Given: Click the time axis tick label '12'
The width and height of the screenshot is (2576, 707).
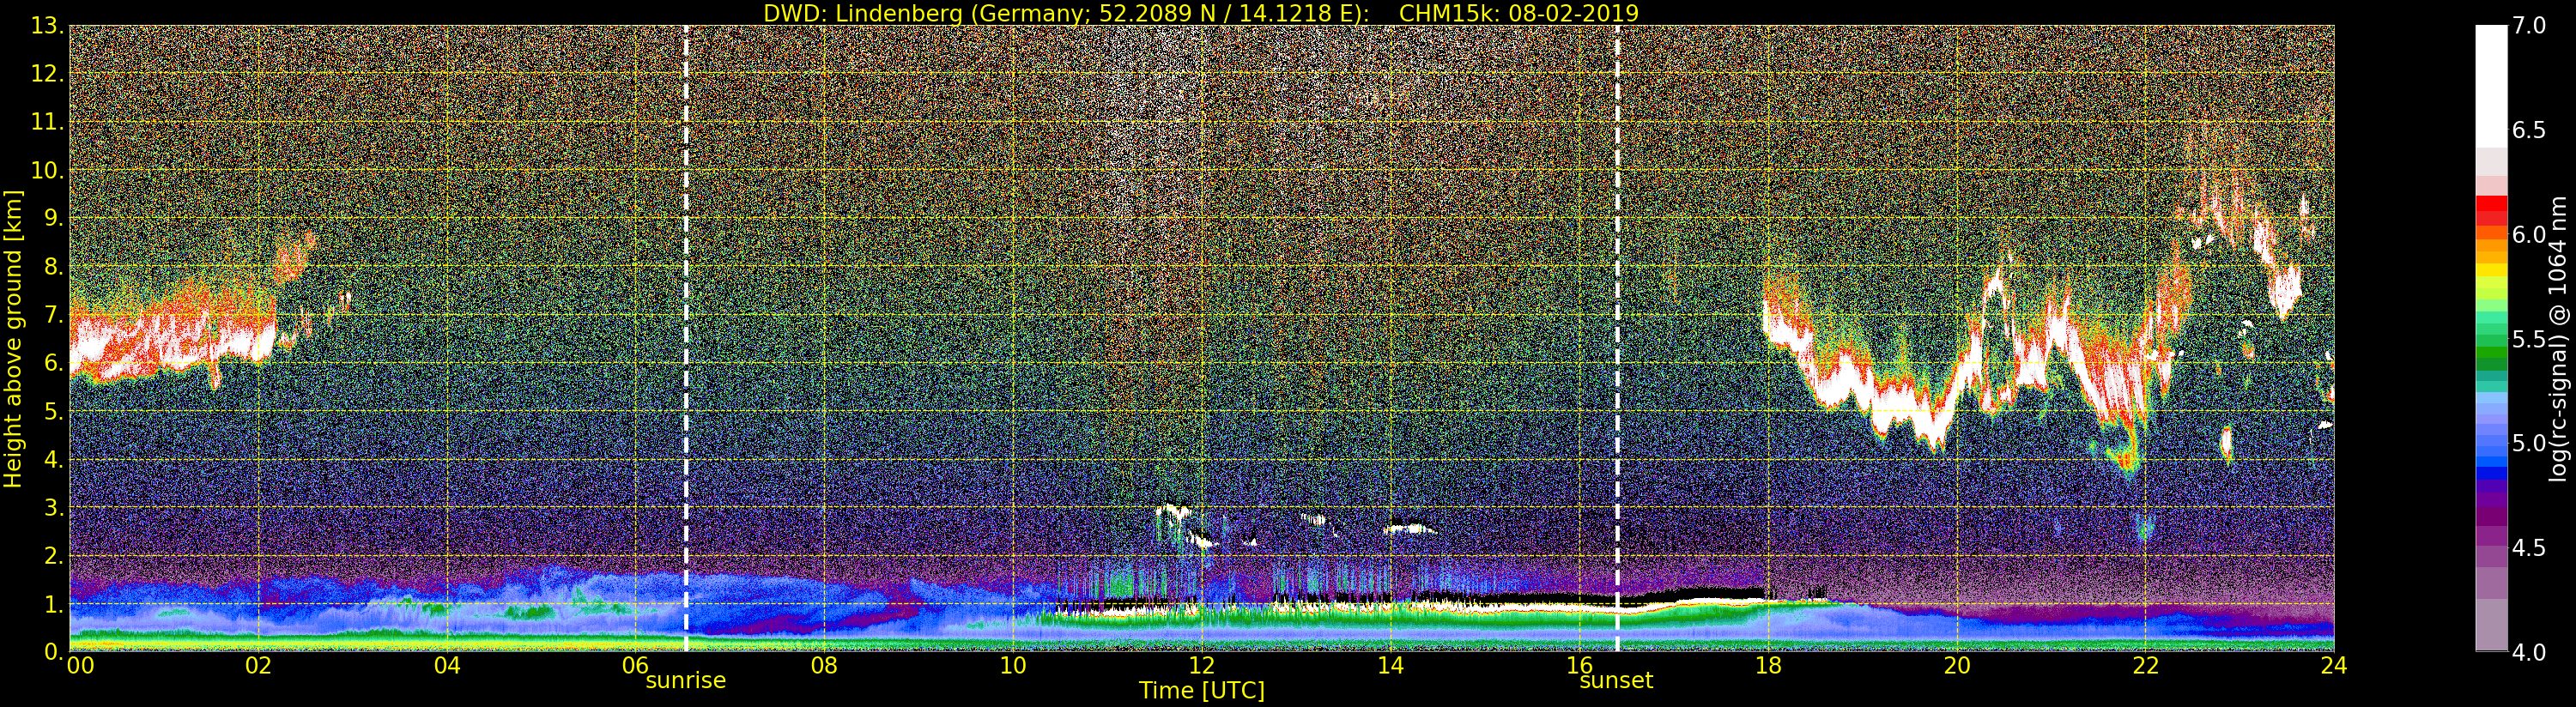Looking at the screenshot, I should pos(1202,666).
